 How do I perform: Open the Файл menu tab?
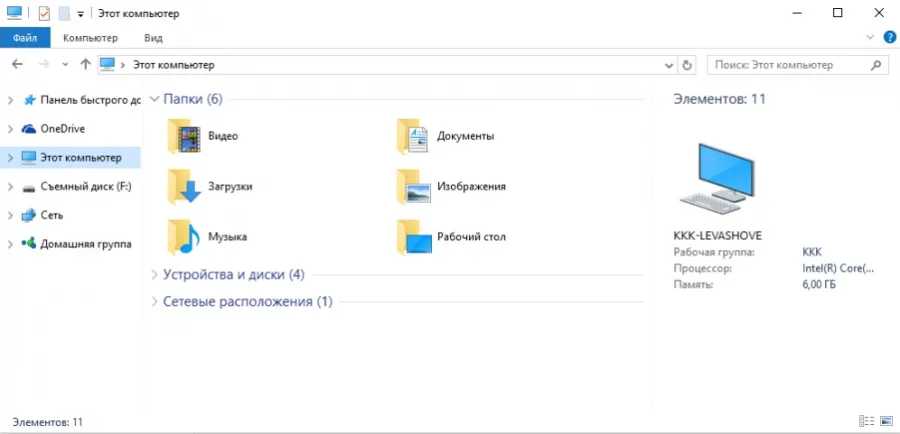[x=25, y=38]
